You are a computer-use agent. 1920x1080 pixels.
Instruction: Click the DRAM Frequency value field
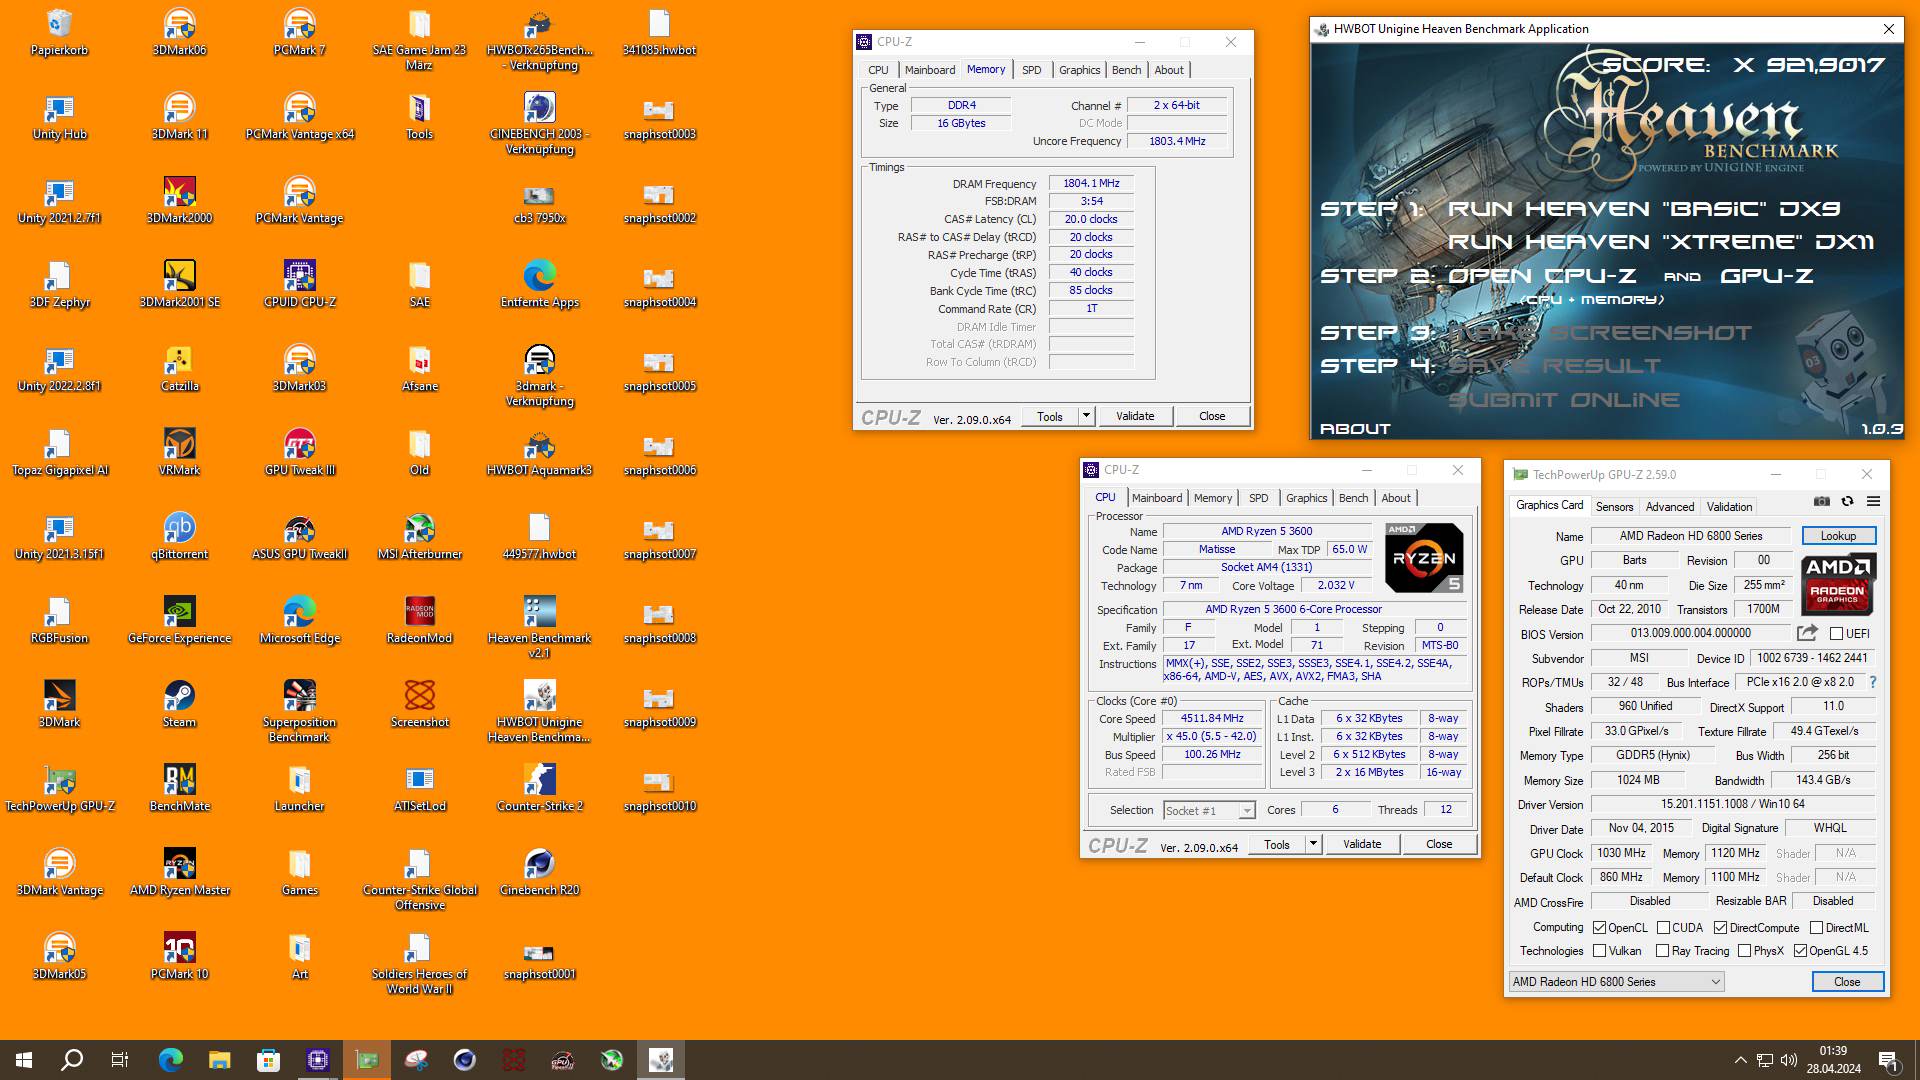tap(1091, 184)
